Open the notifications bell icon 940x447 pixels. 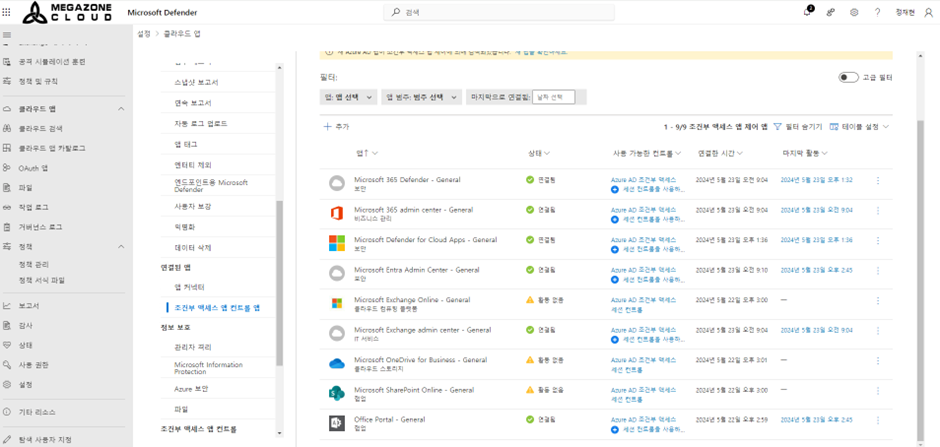tap(807, 12)
